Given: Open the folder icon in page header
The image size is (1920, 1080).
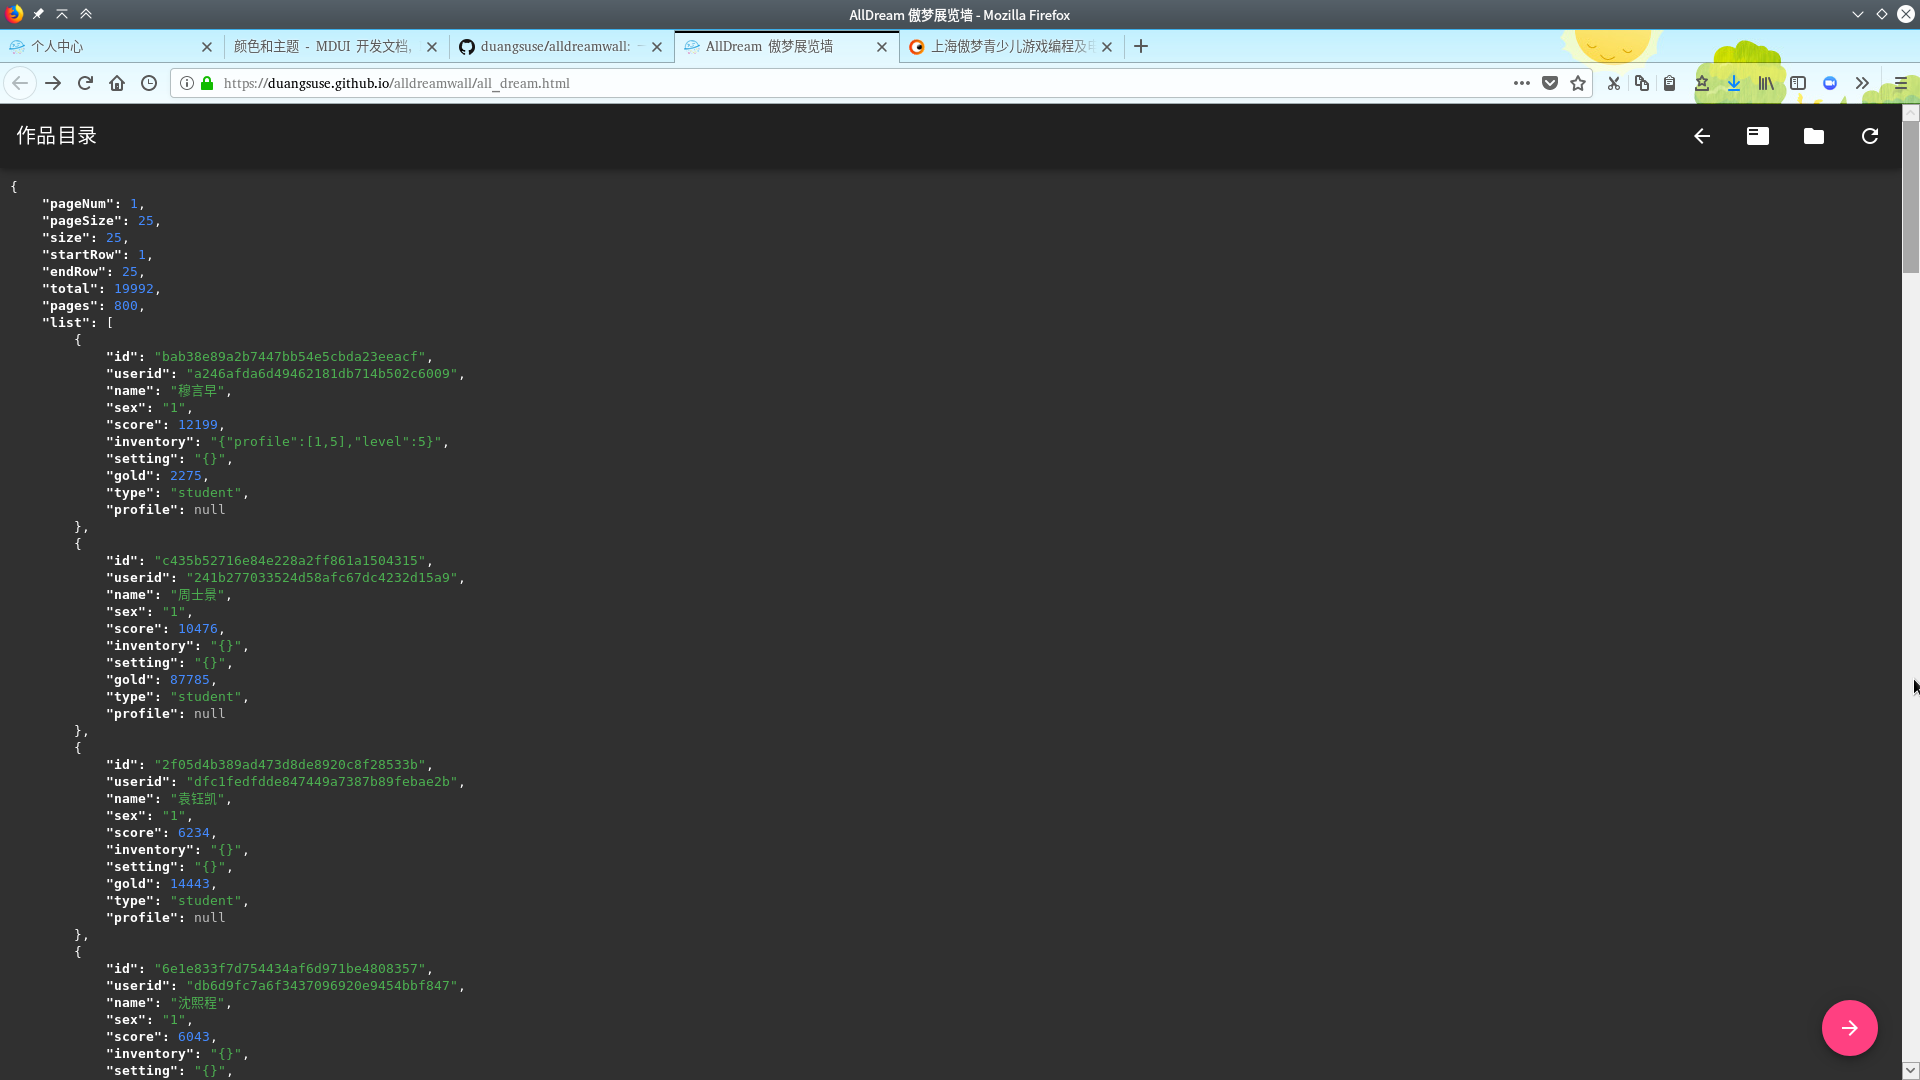Looking at the screenshot, I should (1814, 136).
